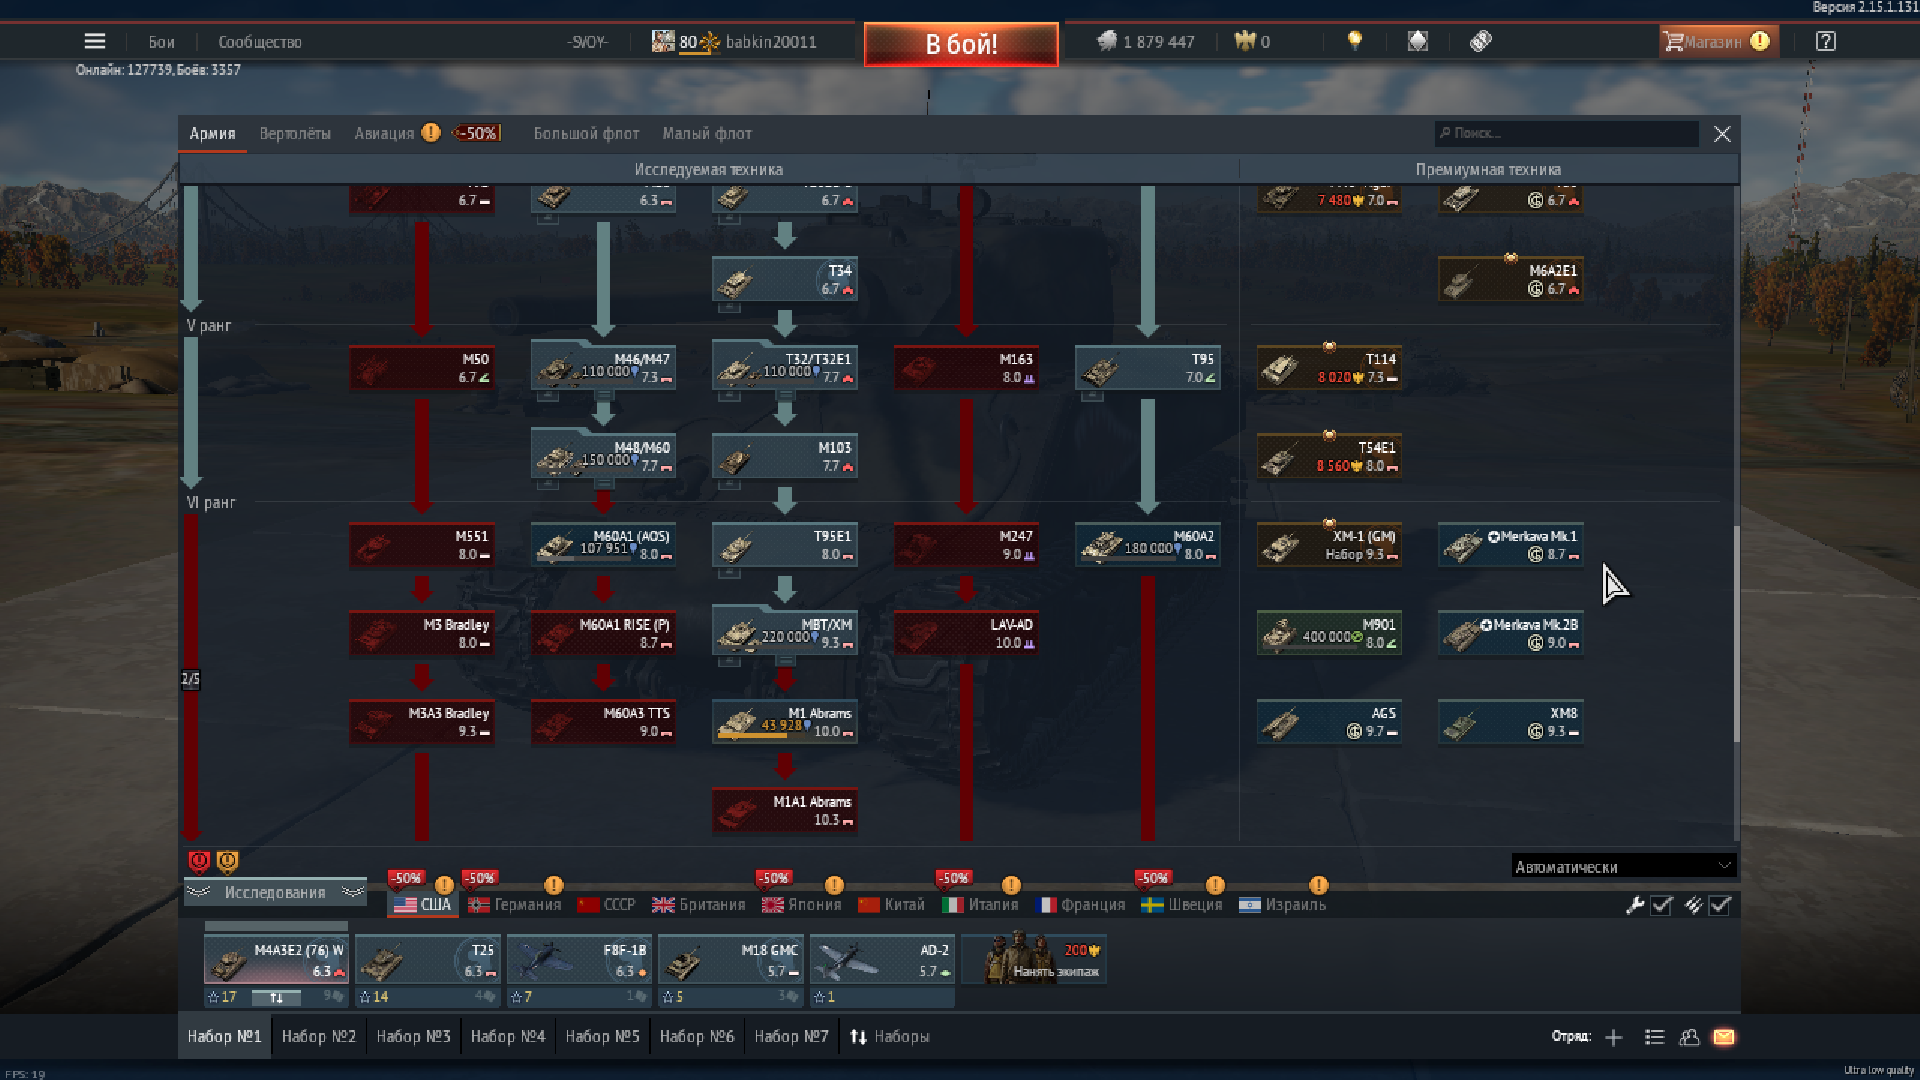Select the M4A3E2 (76) W crew slot

click(x=276, y=960)
